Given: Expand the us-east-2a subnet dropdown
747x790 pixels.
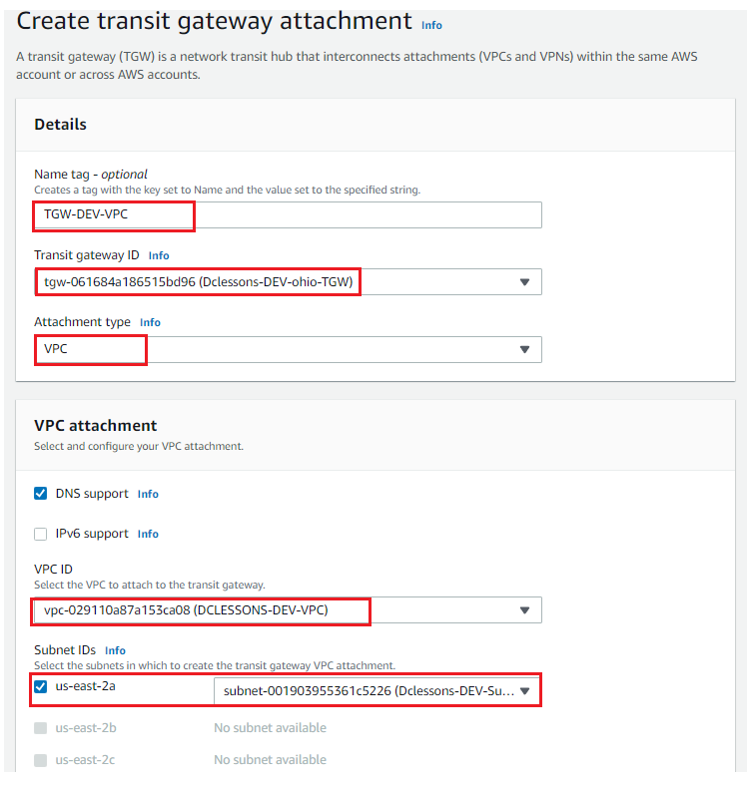Looking at the screenshot, I should (377, 691).
